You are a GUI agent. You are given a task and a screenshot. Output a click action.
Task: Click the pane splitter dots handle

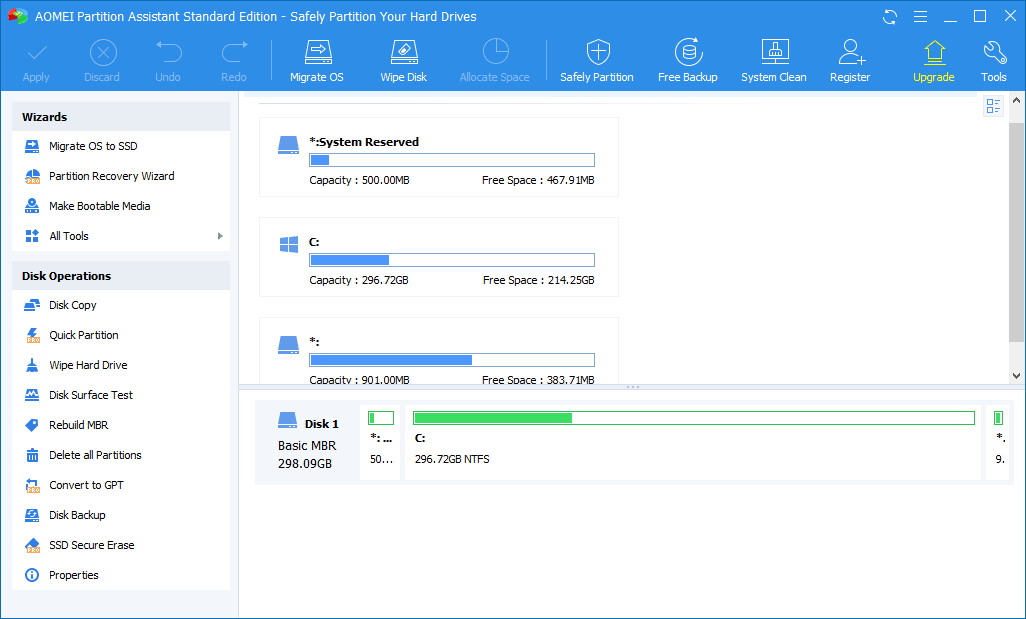pyautogui.click(x=633, y=387)
